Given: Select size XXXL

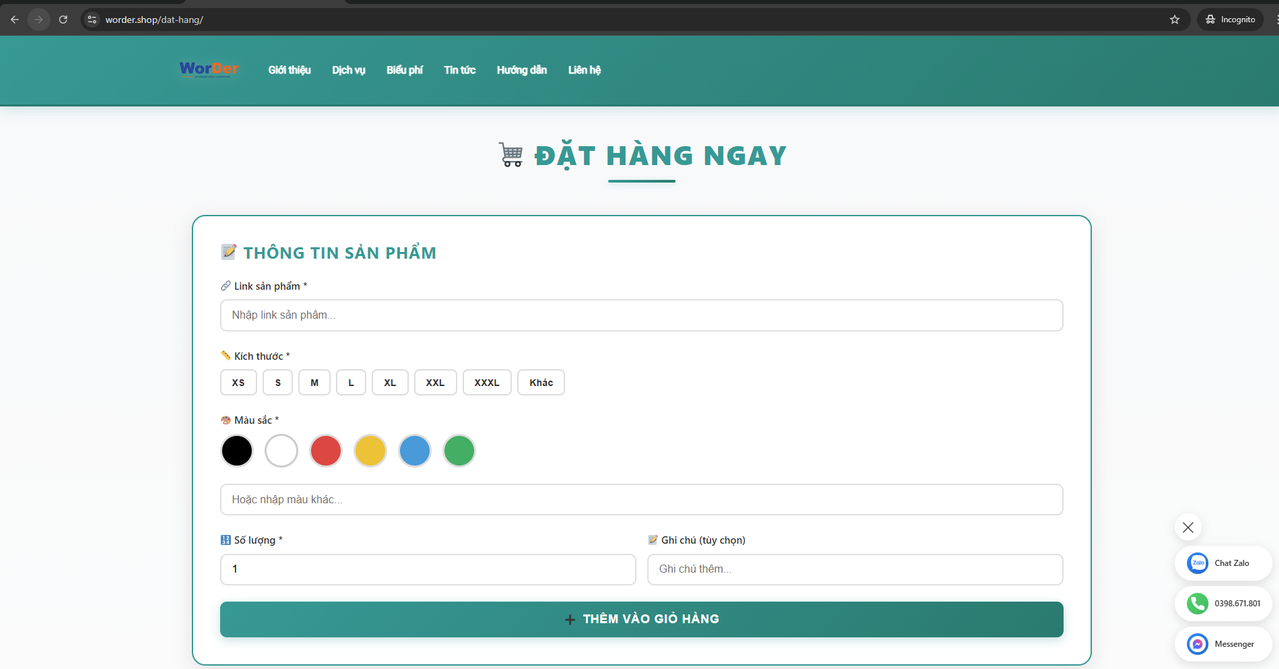Looking at the screenshot, I should [x=487, y=383].
